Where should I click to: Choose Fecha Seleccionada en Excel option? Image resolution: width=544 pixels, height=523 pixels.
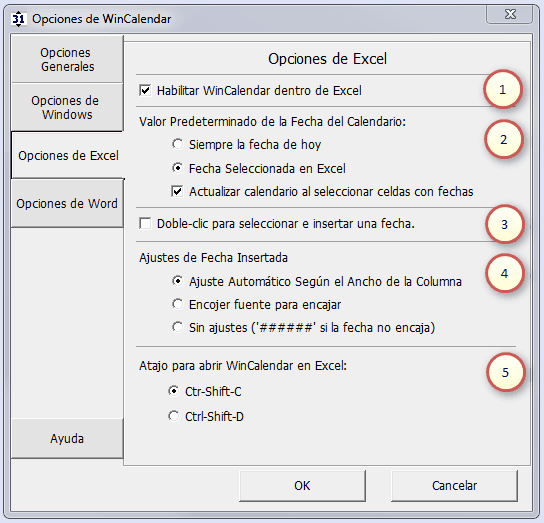pyautogui.click(x=177, y=168)
